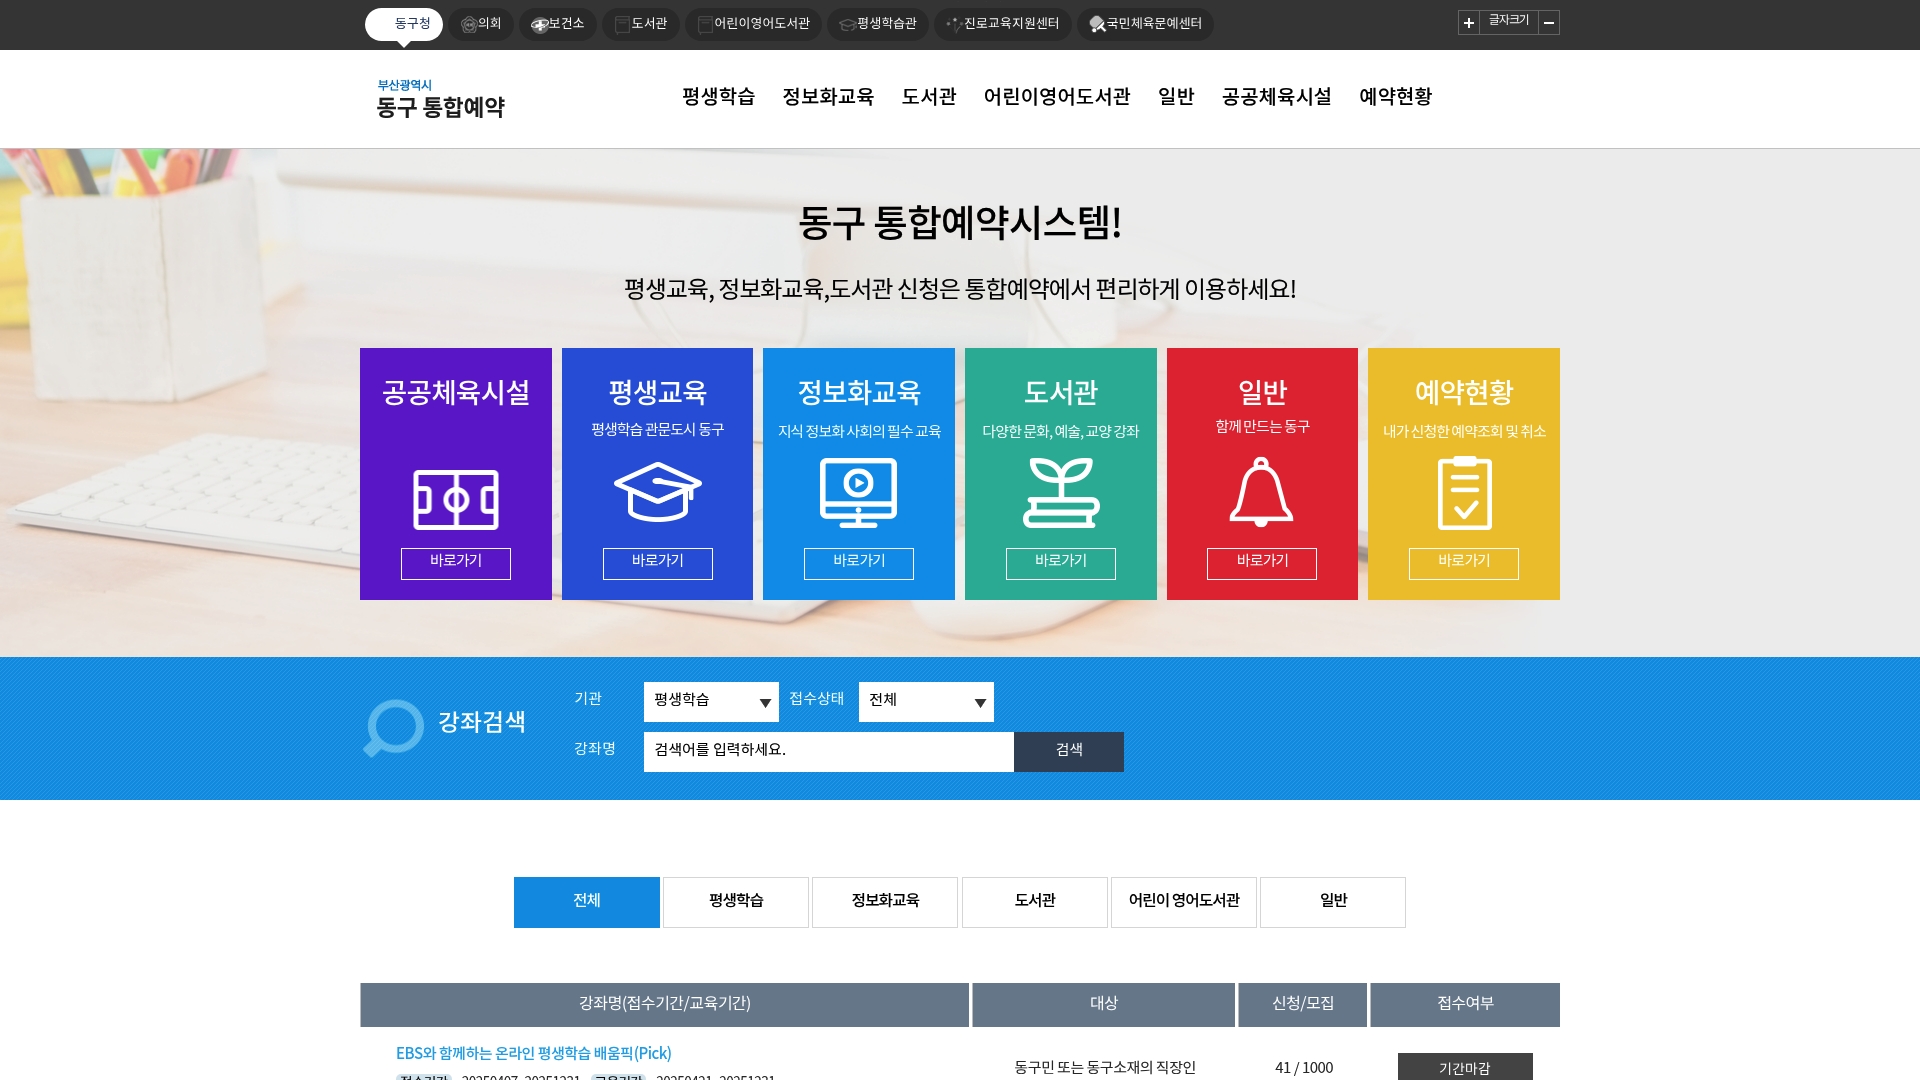Select the 정보화교육 course list tab

pyautogui.click(x=885, y=902)
